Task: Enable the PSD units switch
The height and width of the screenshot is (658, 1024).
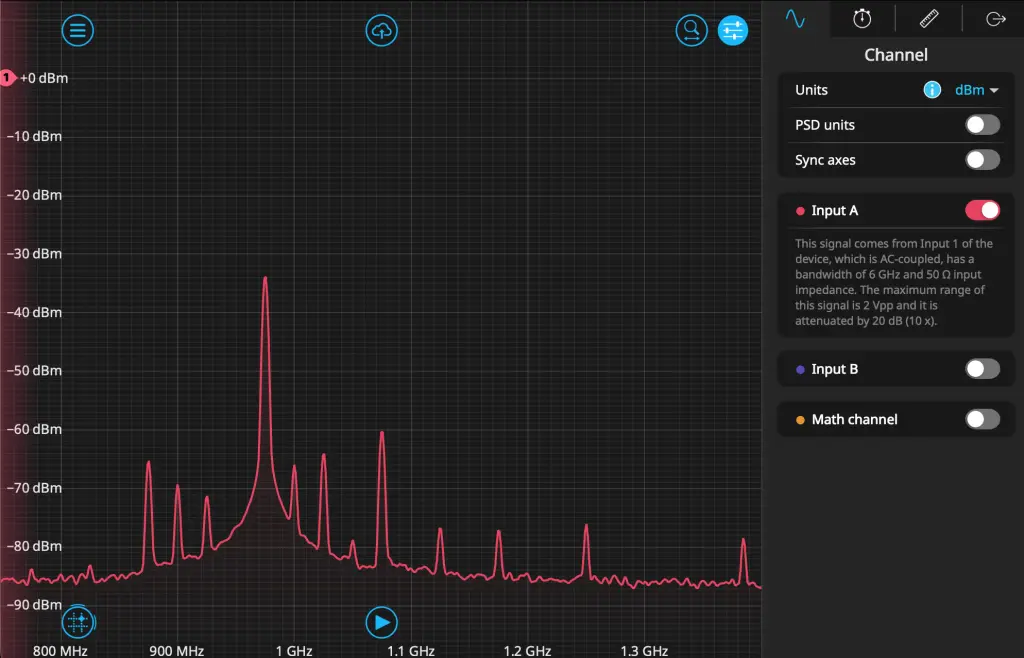Action: pos(982,125)
